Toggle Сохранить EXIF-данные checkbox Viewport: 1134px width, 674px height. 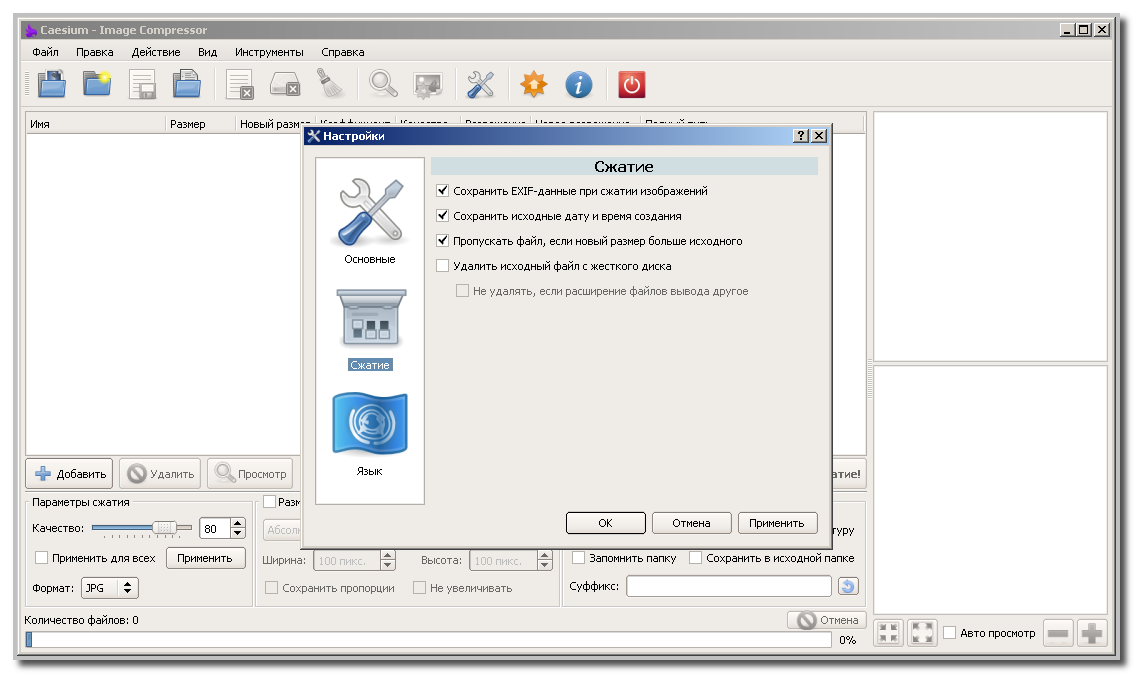(x=443, y=191)
